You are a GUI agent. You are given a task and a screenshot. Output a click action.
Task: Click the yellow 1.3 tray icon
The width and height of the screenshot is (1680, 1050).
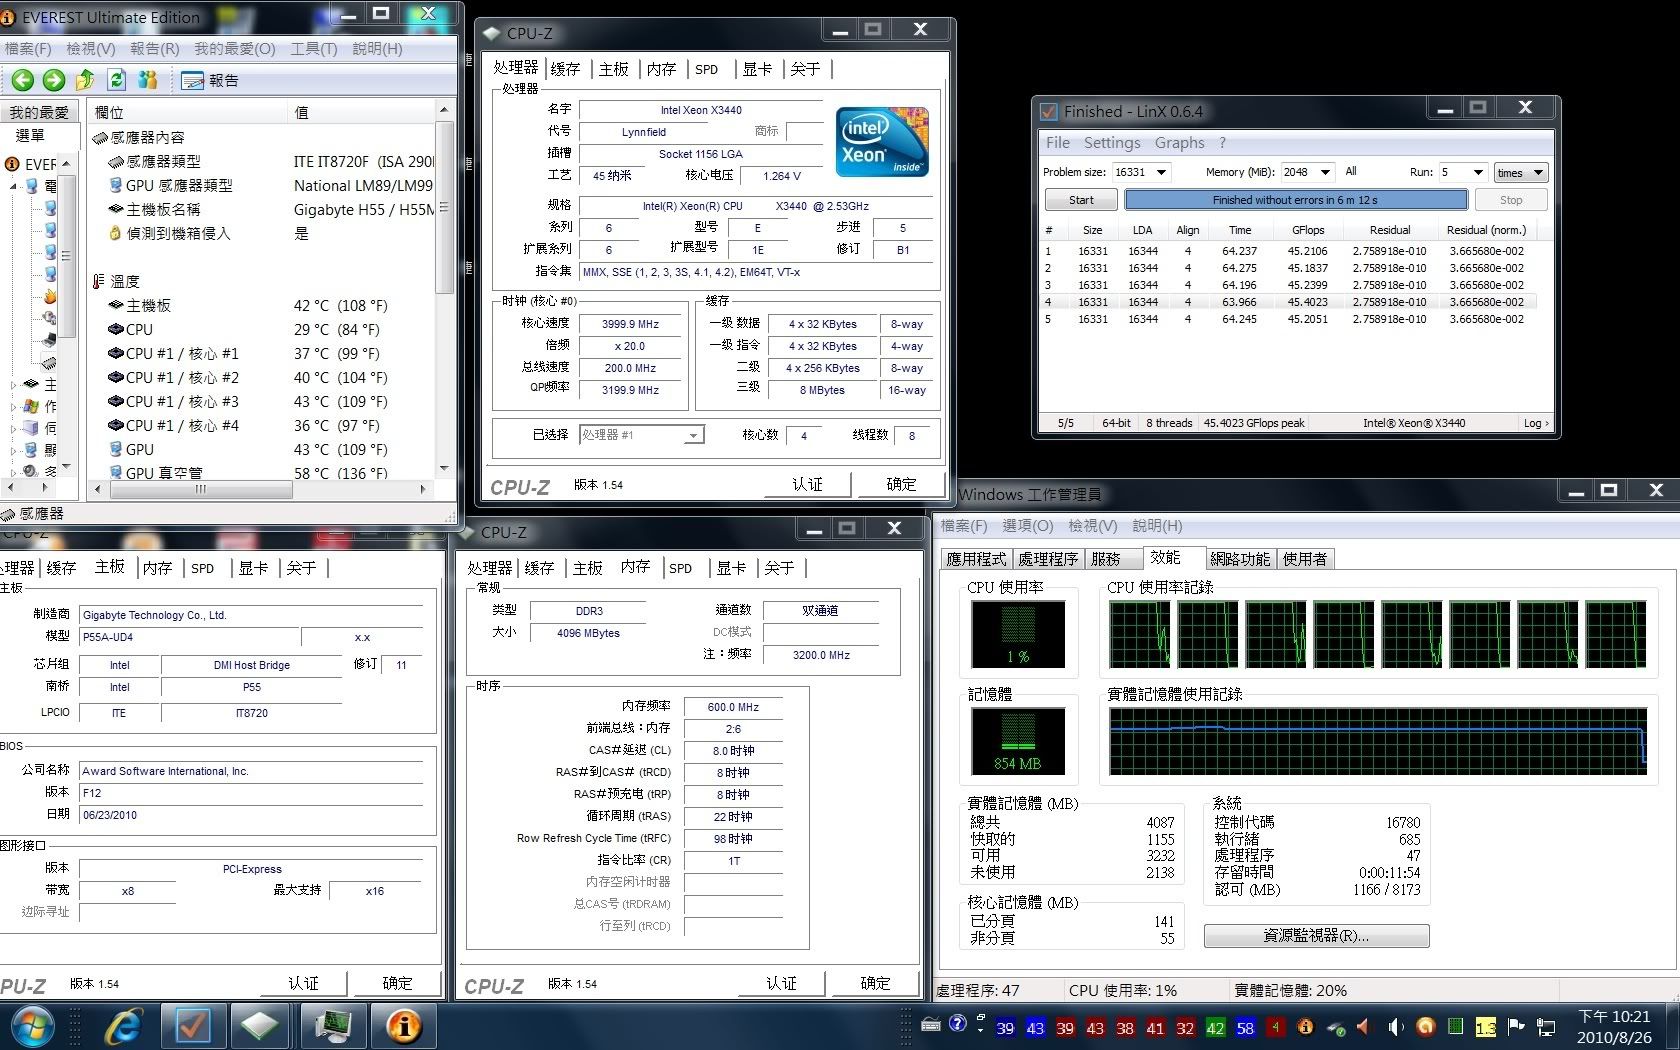coord(1486,1027)
